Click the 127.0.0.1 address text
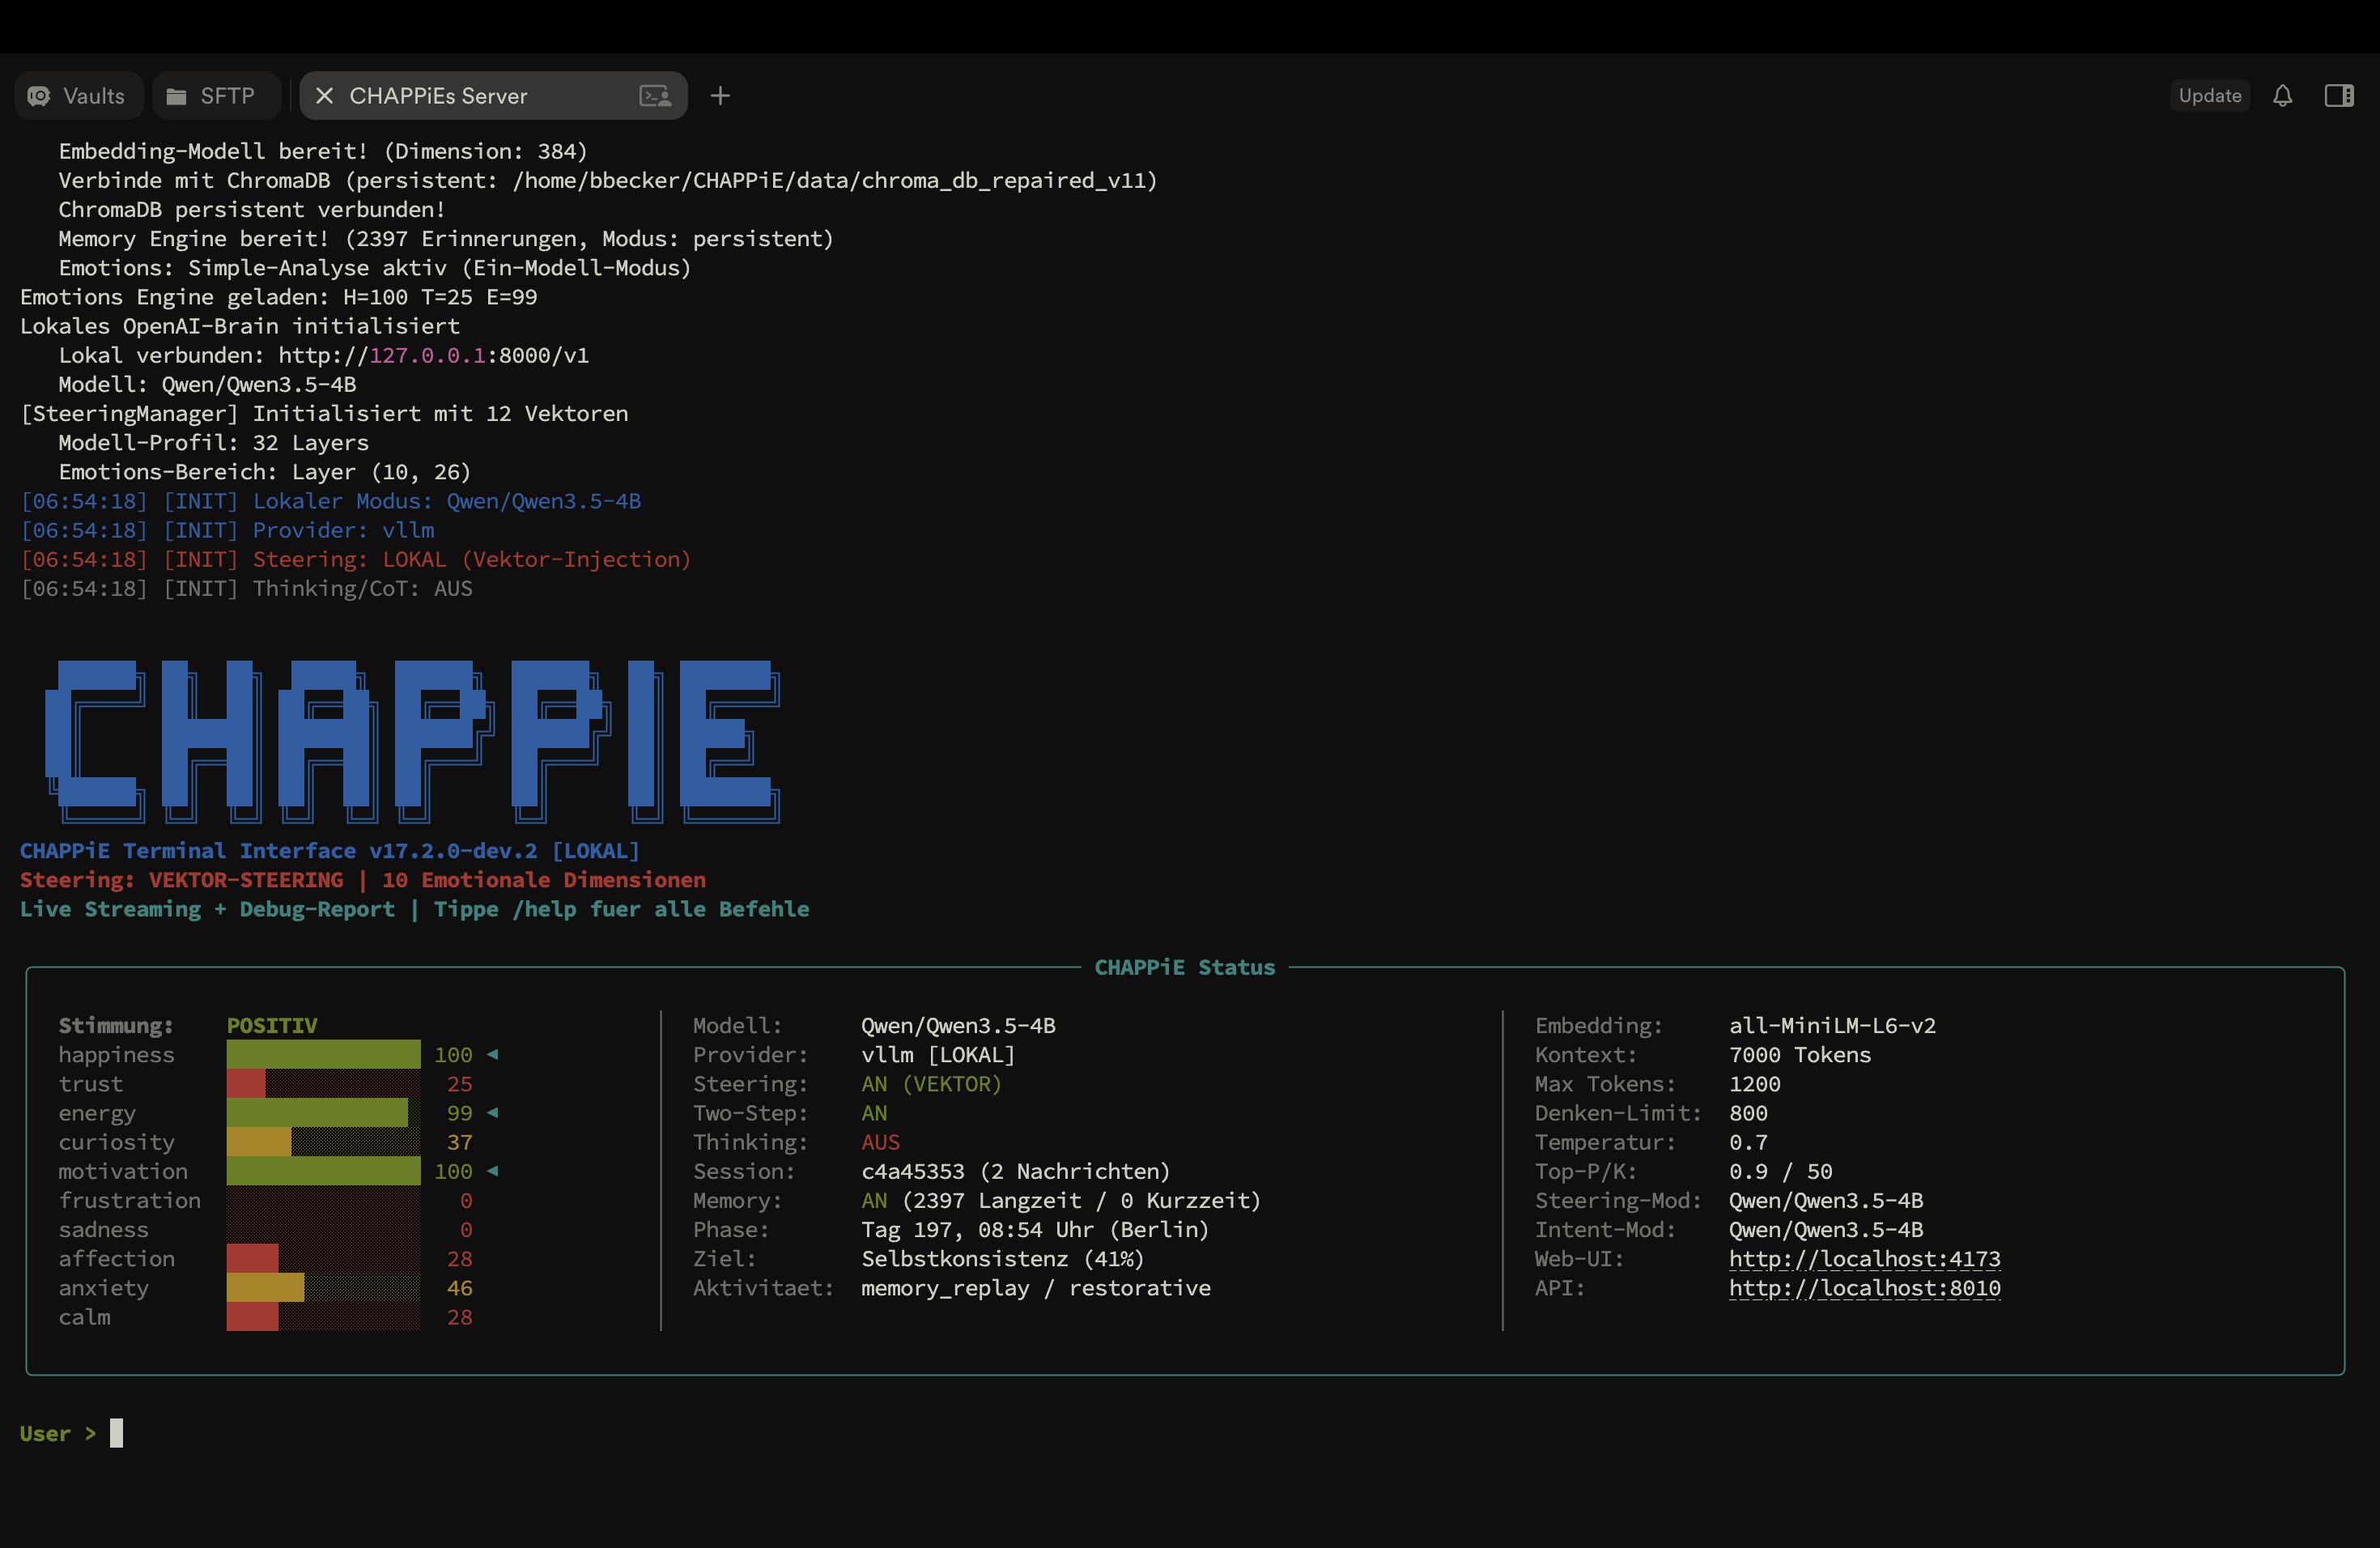The height and width of the screenshot is (1548, 2380). click(427, 355)
